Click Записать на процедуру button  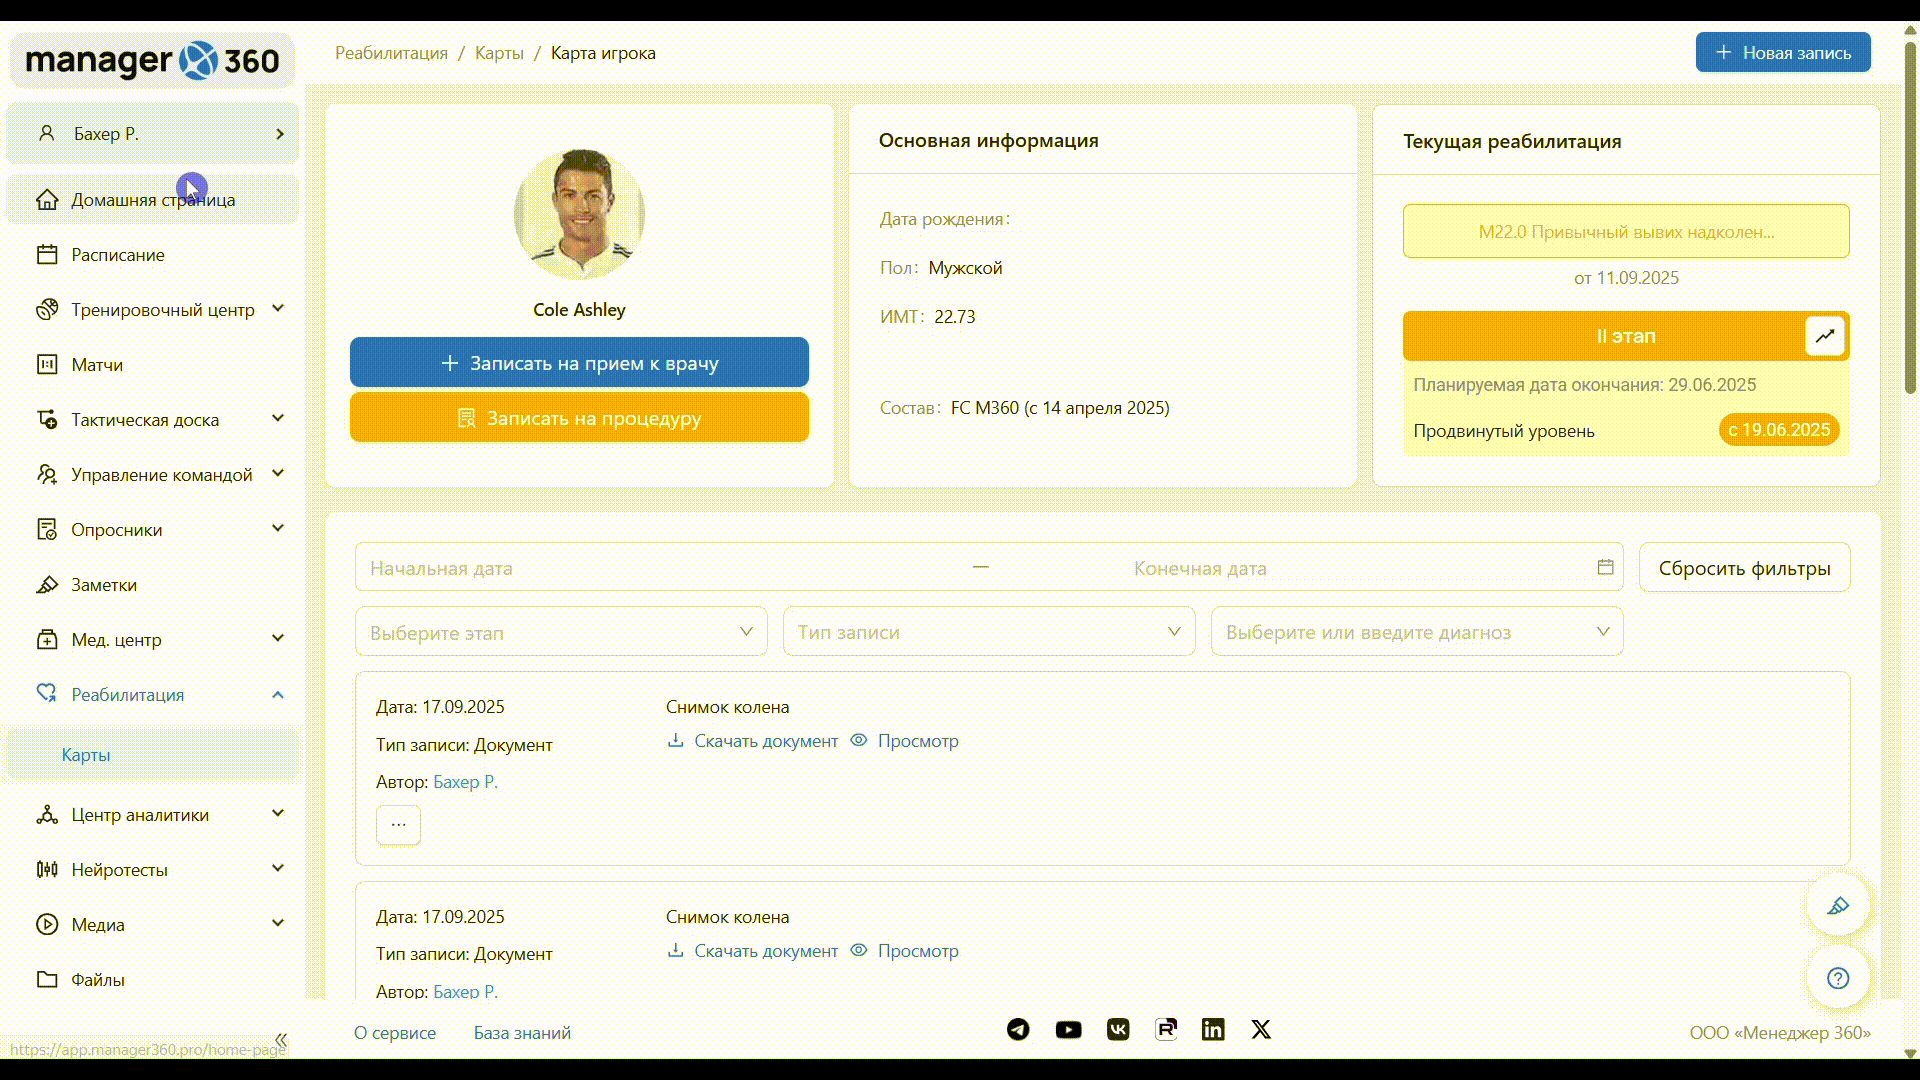tap(579, 418)
